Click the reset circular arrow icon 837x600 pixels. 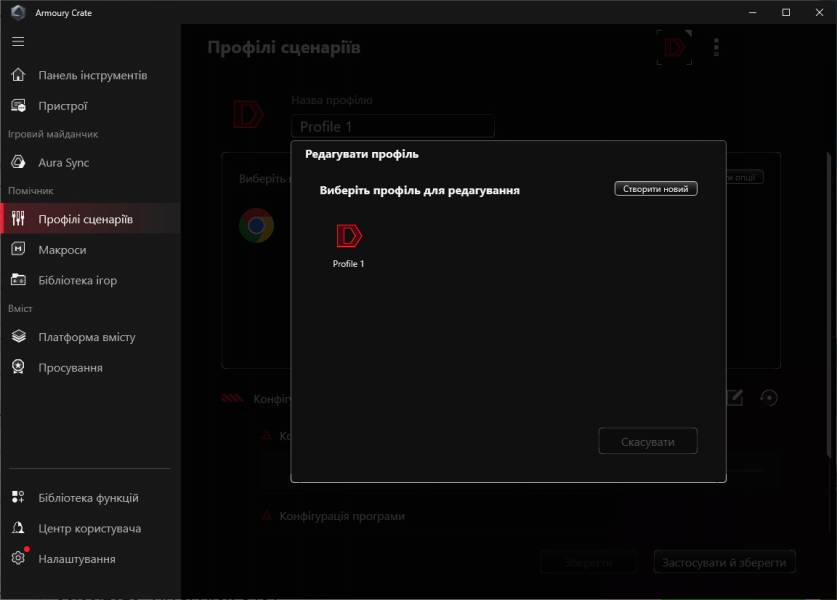tap(768, 398)
